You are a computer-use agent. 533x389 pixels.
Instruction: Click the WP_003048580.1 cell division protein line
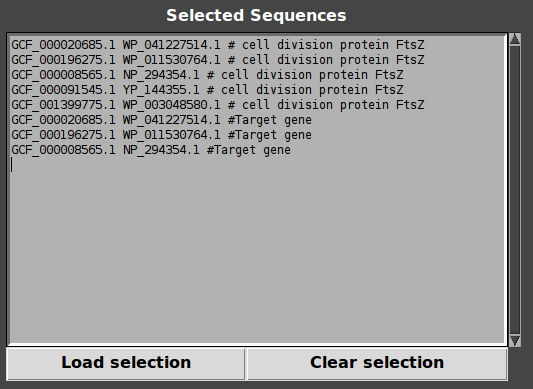[218, 105]
